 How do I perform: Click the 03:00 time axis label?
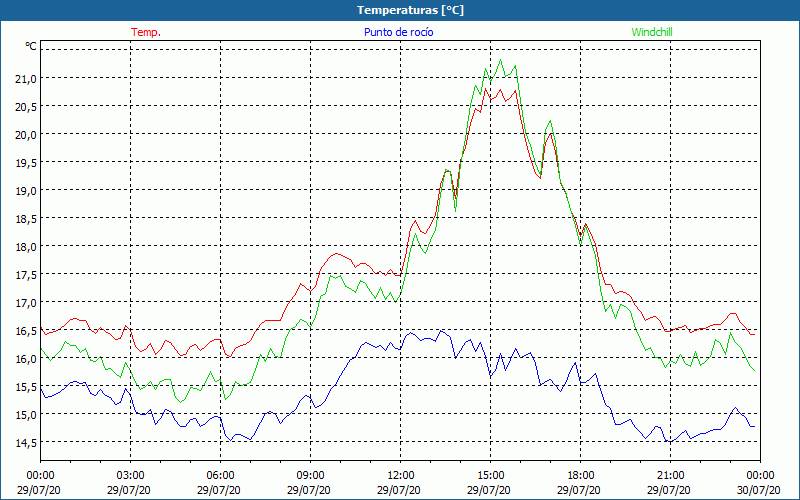[131, 476]
